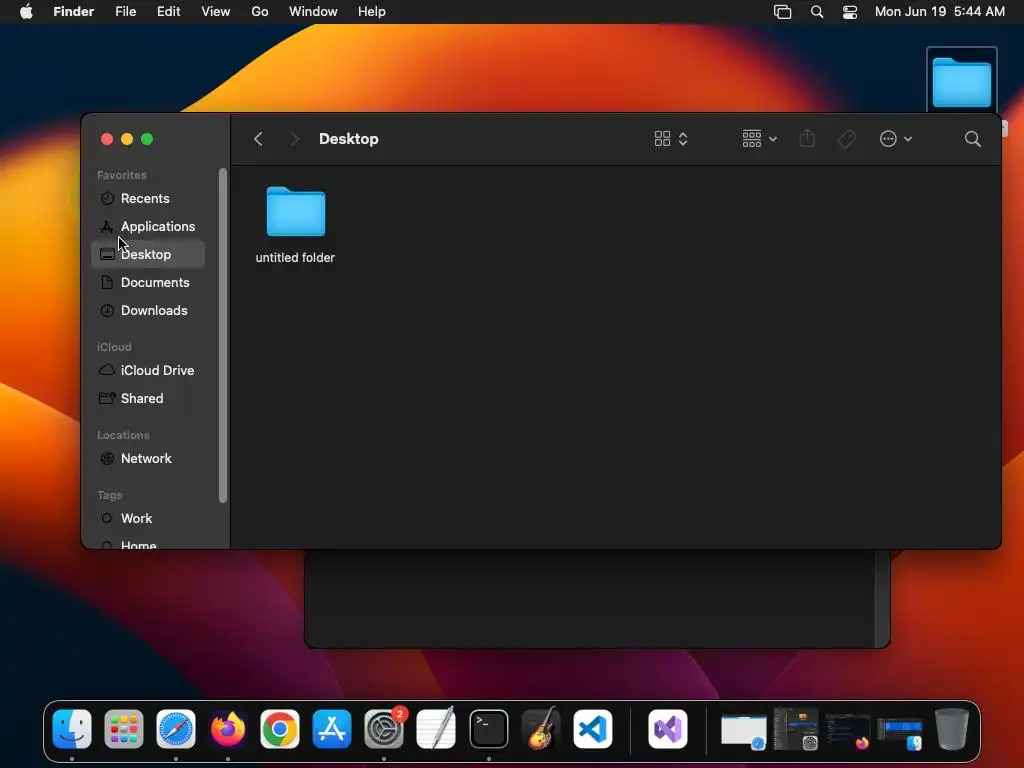Viewport: 1024px width, 768px height.
Task: Go back with the left chevron in Finder
Action: coord(259,139)
